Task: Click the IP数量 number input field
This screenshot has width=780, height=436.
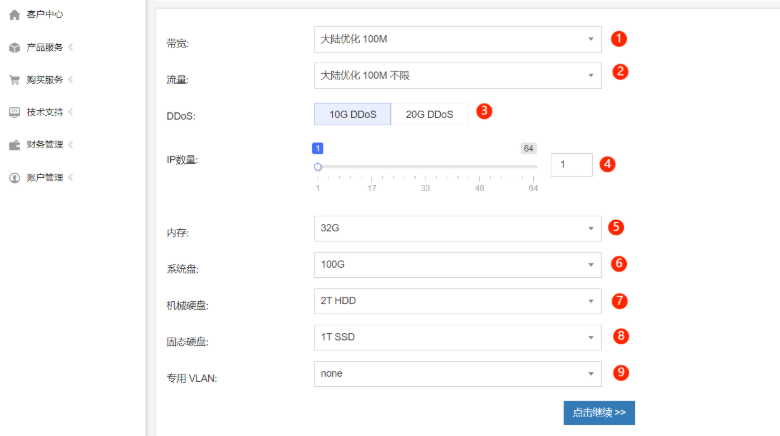Action: [x=572, y=165]
